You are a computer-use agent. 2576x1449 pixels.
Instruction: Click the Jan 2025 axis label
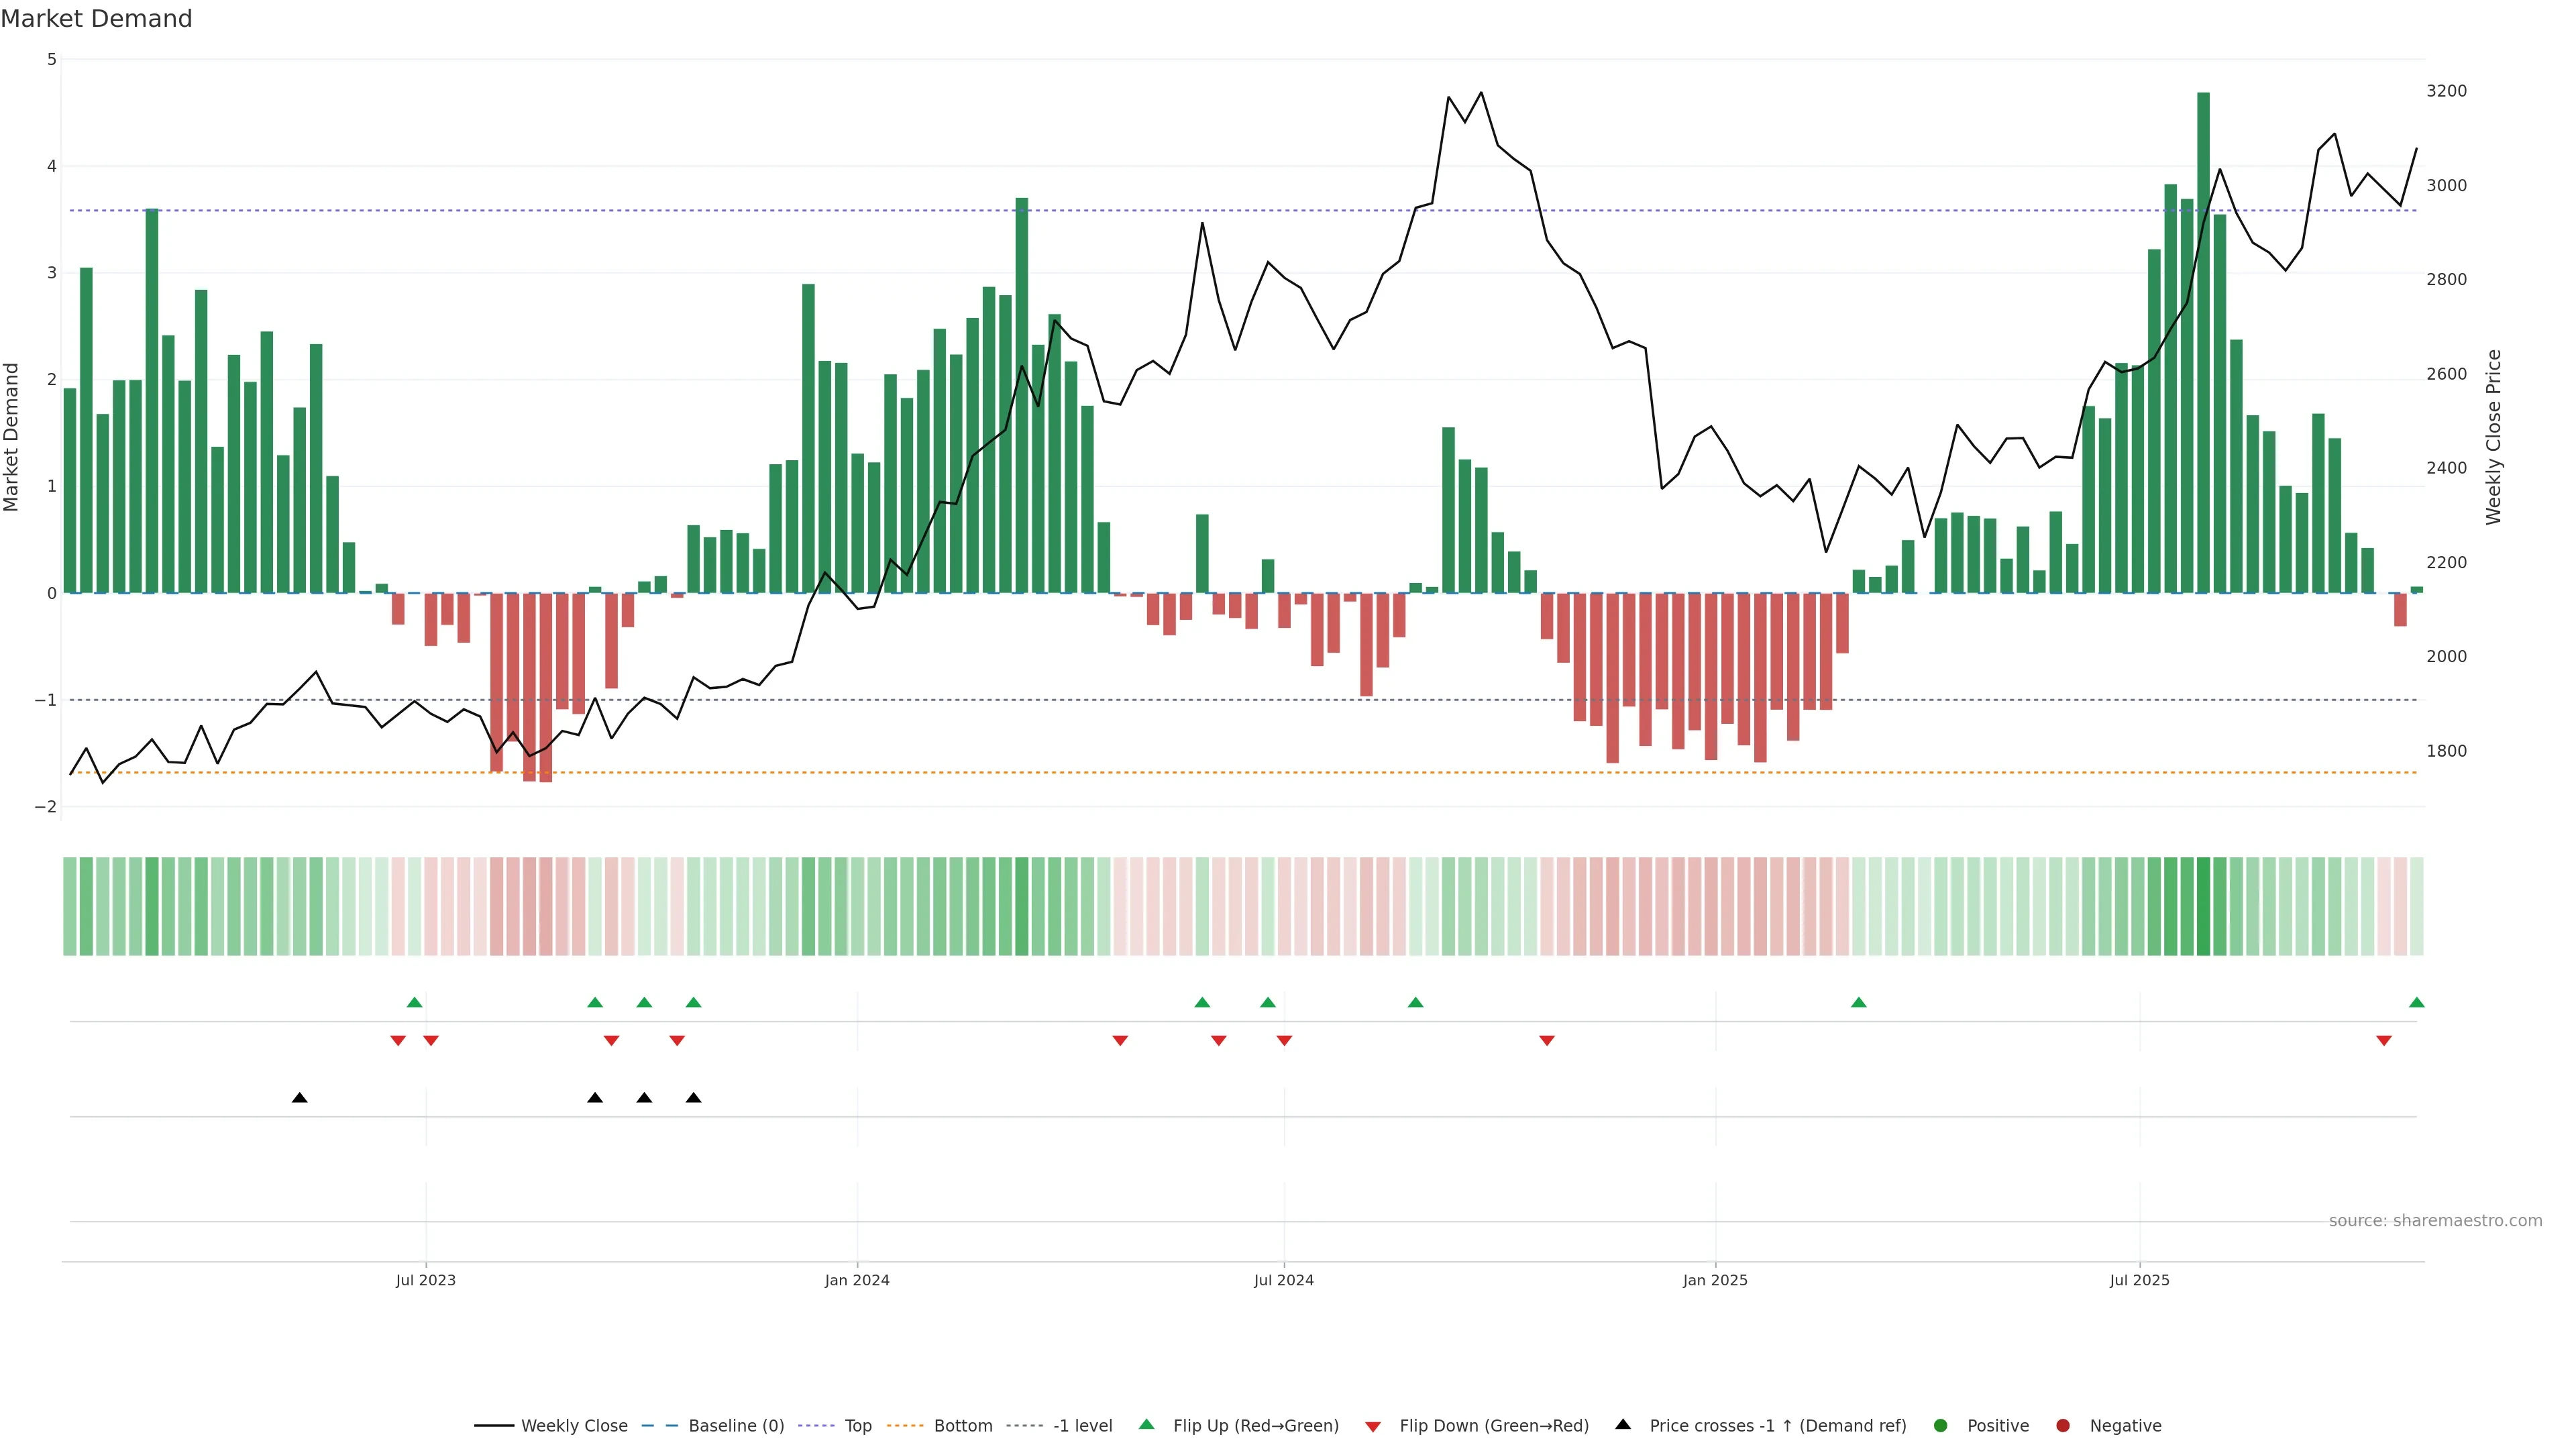(1715, 1280)
